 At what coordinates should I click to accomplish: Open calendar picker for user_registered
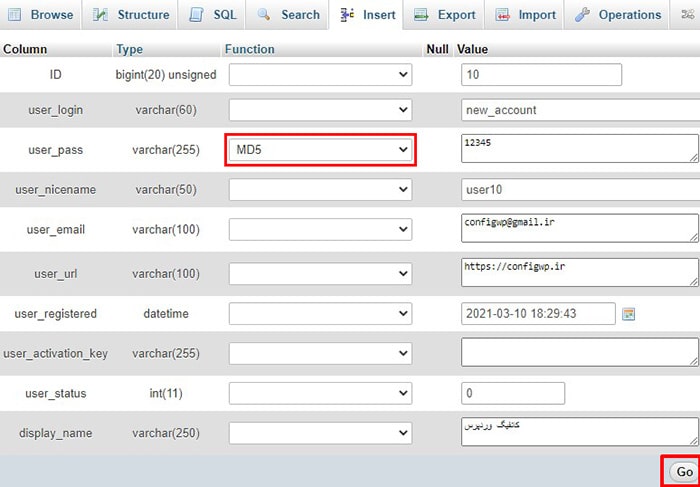point(629,314)
